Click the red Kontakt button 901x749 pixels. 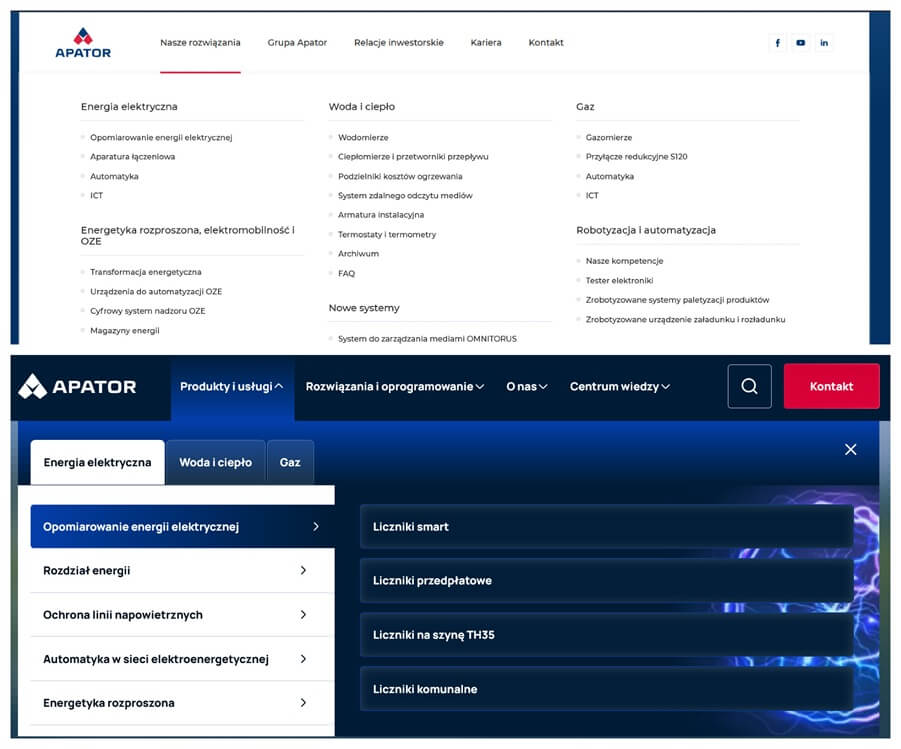[831, 386]
